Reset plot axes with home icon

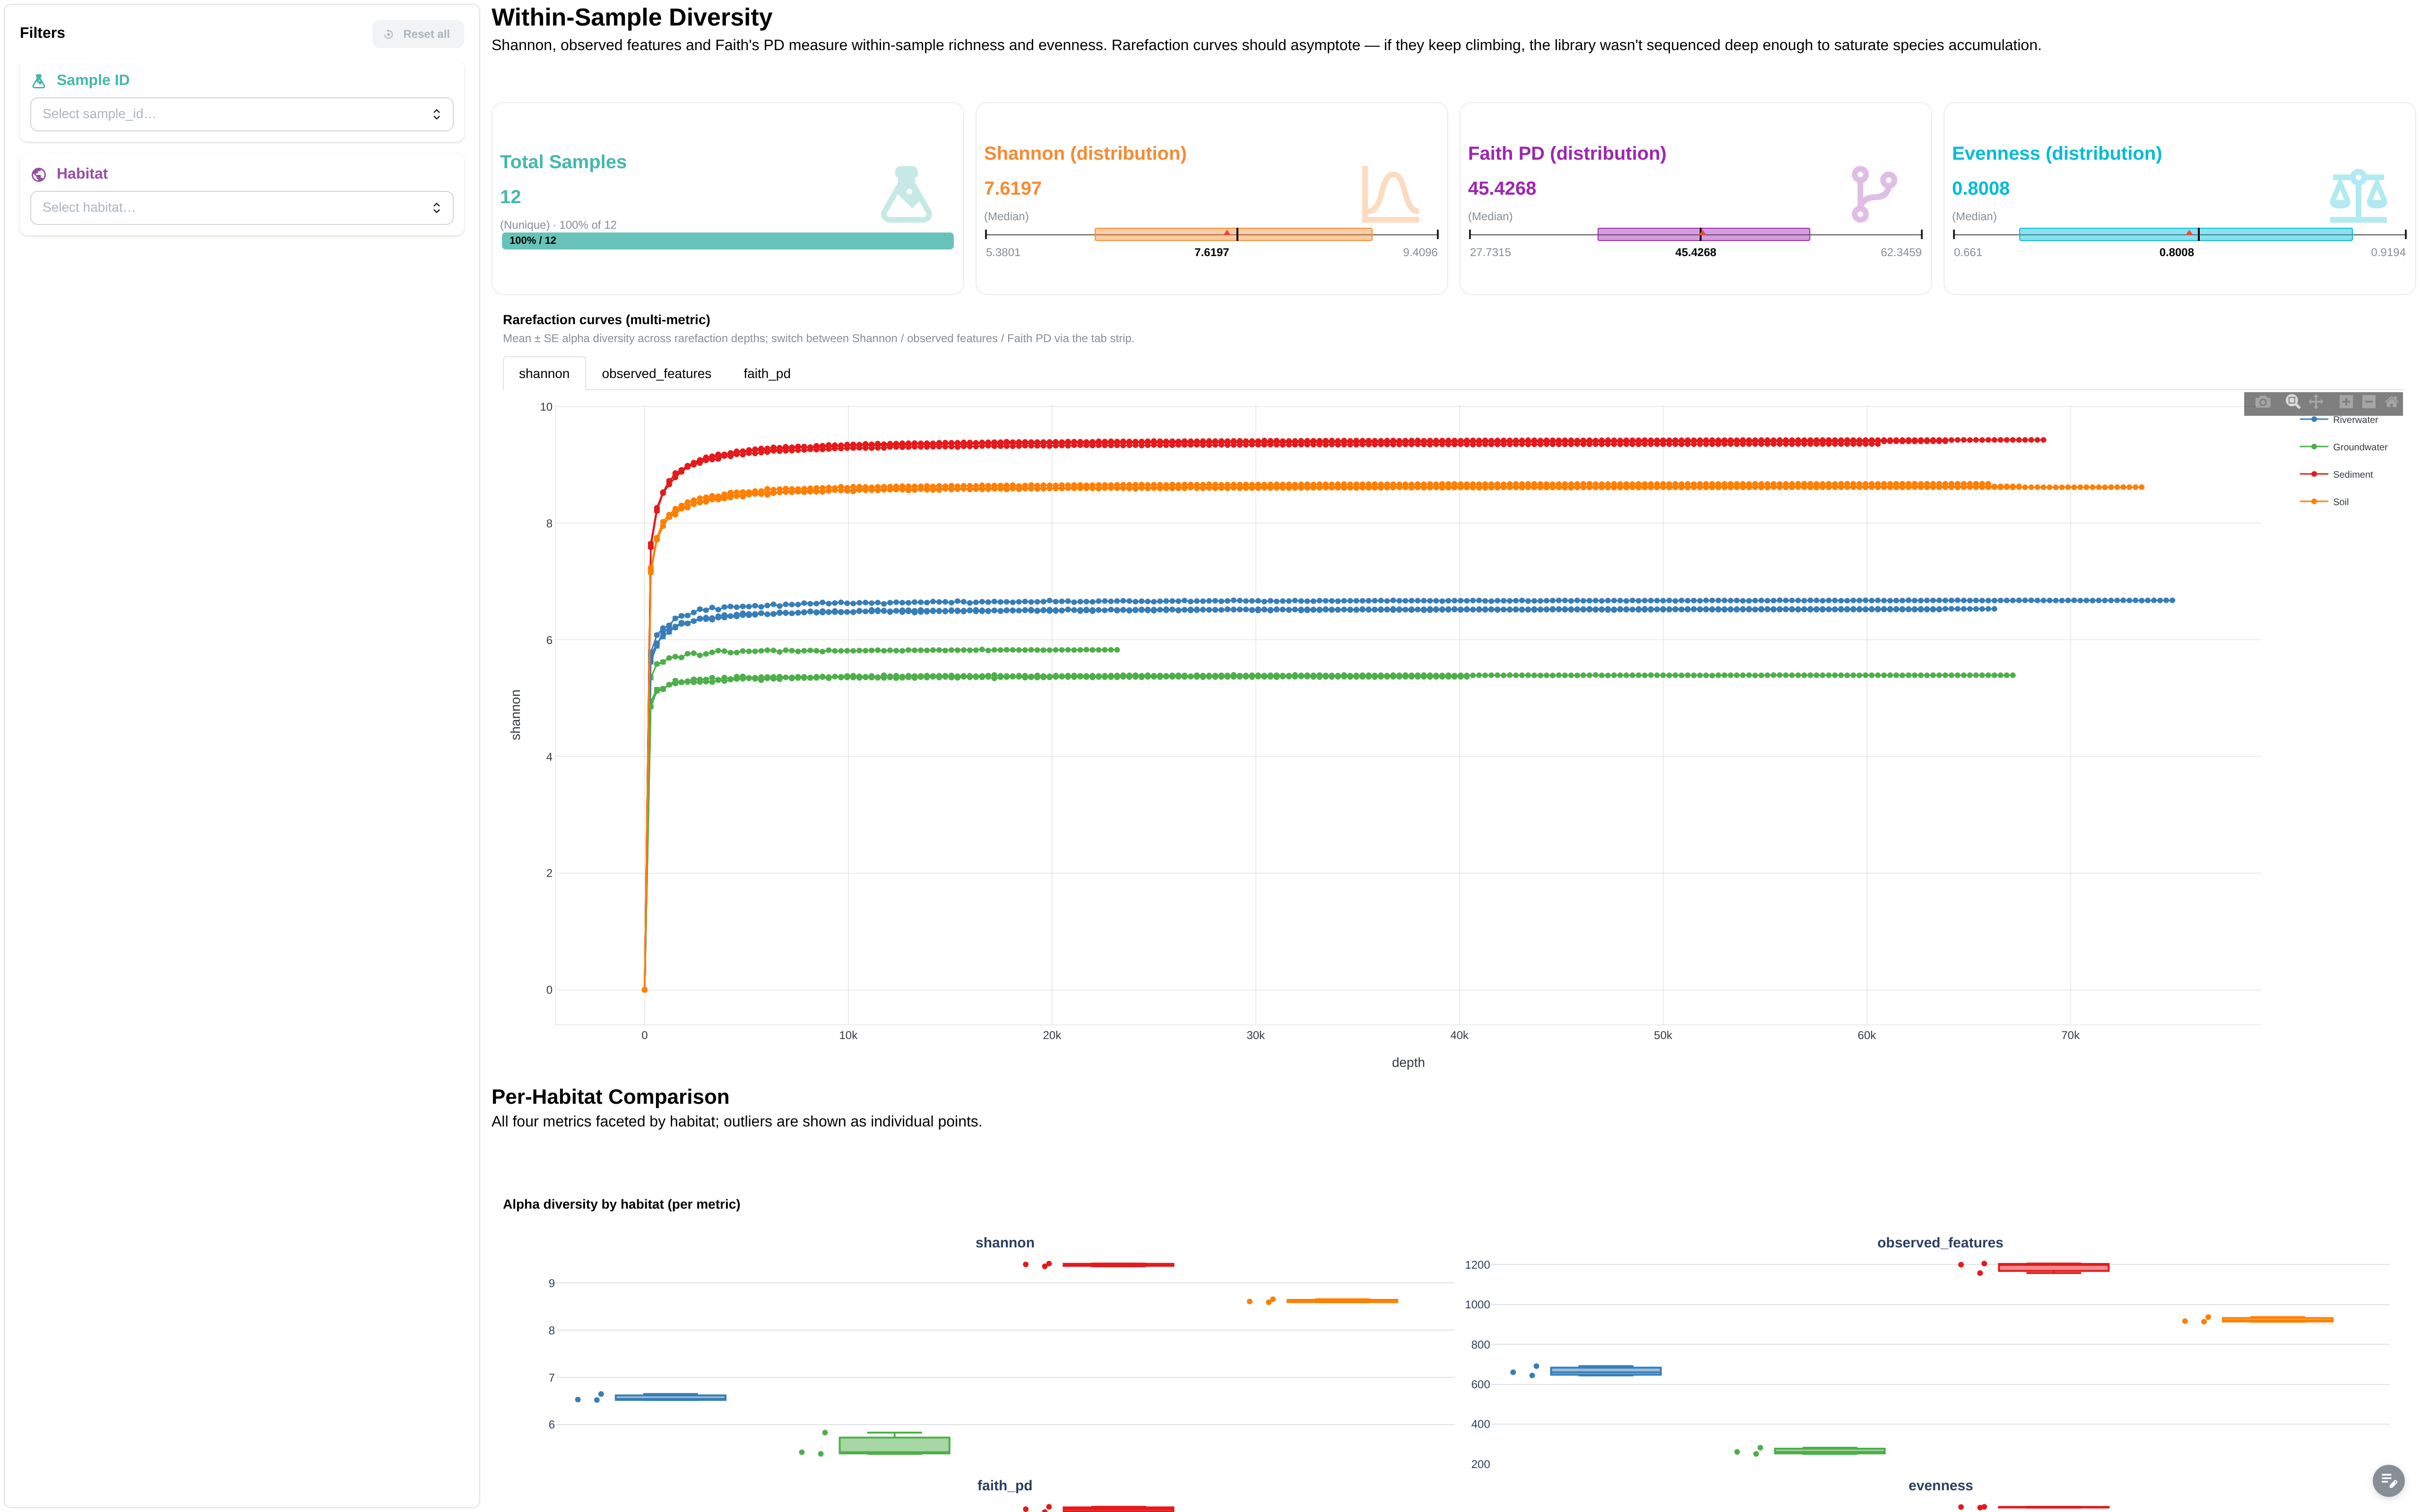(2391, 402)
